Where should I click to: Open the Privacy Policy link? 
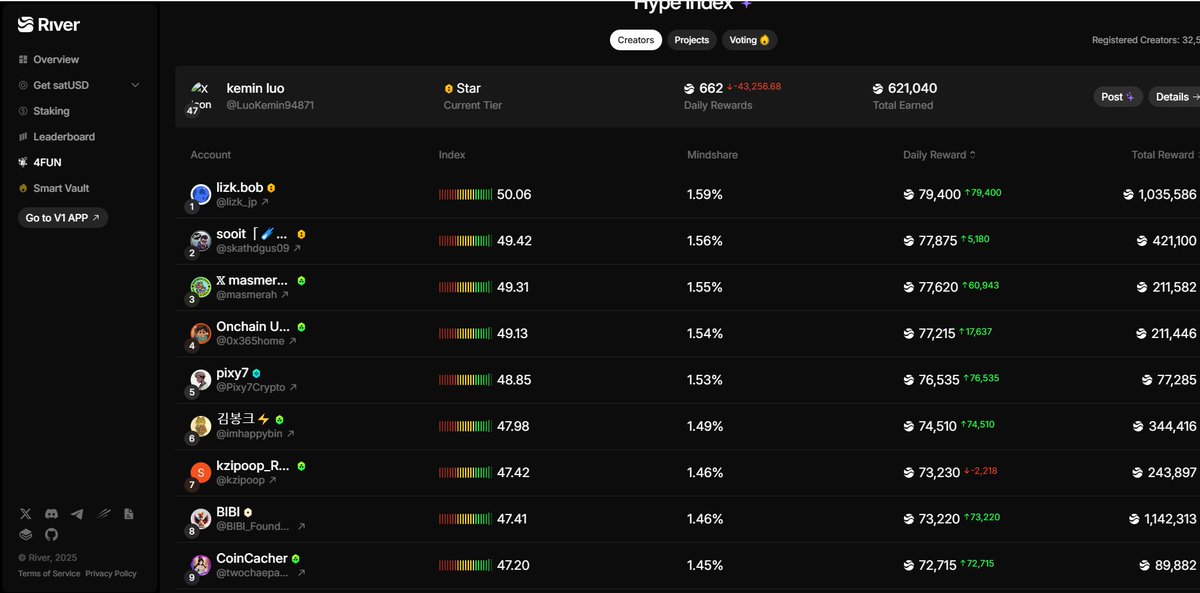[x=111, y=574]
